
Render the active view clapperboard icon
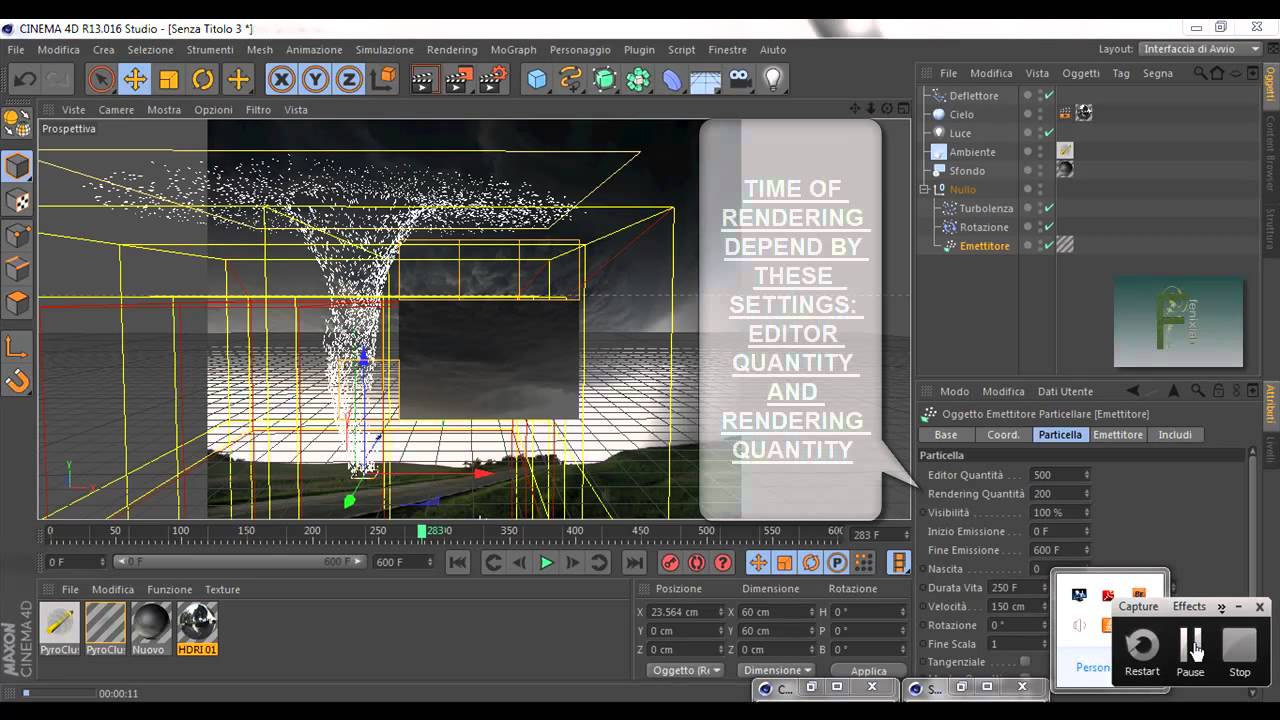click(424, 79)
